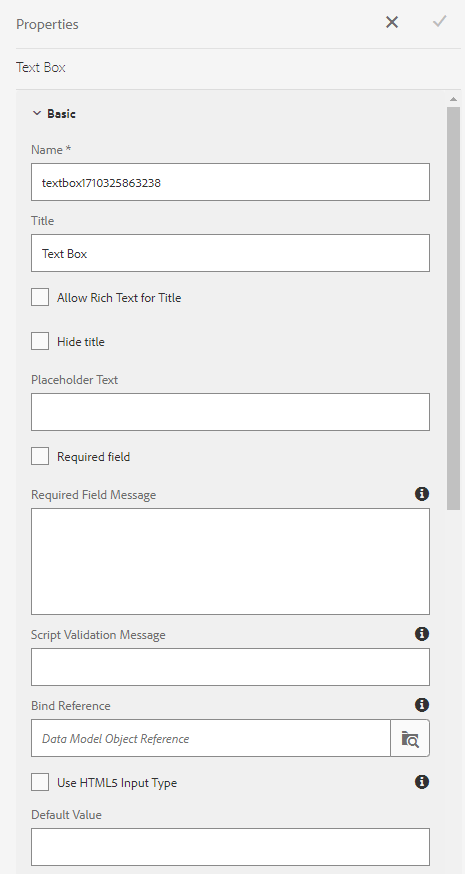The width and height of the screenshot is (465, 874).
Task: Click the scrollbar up arrow
Action: [x=453, y=99]
